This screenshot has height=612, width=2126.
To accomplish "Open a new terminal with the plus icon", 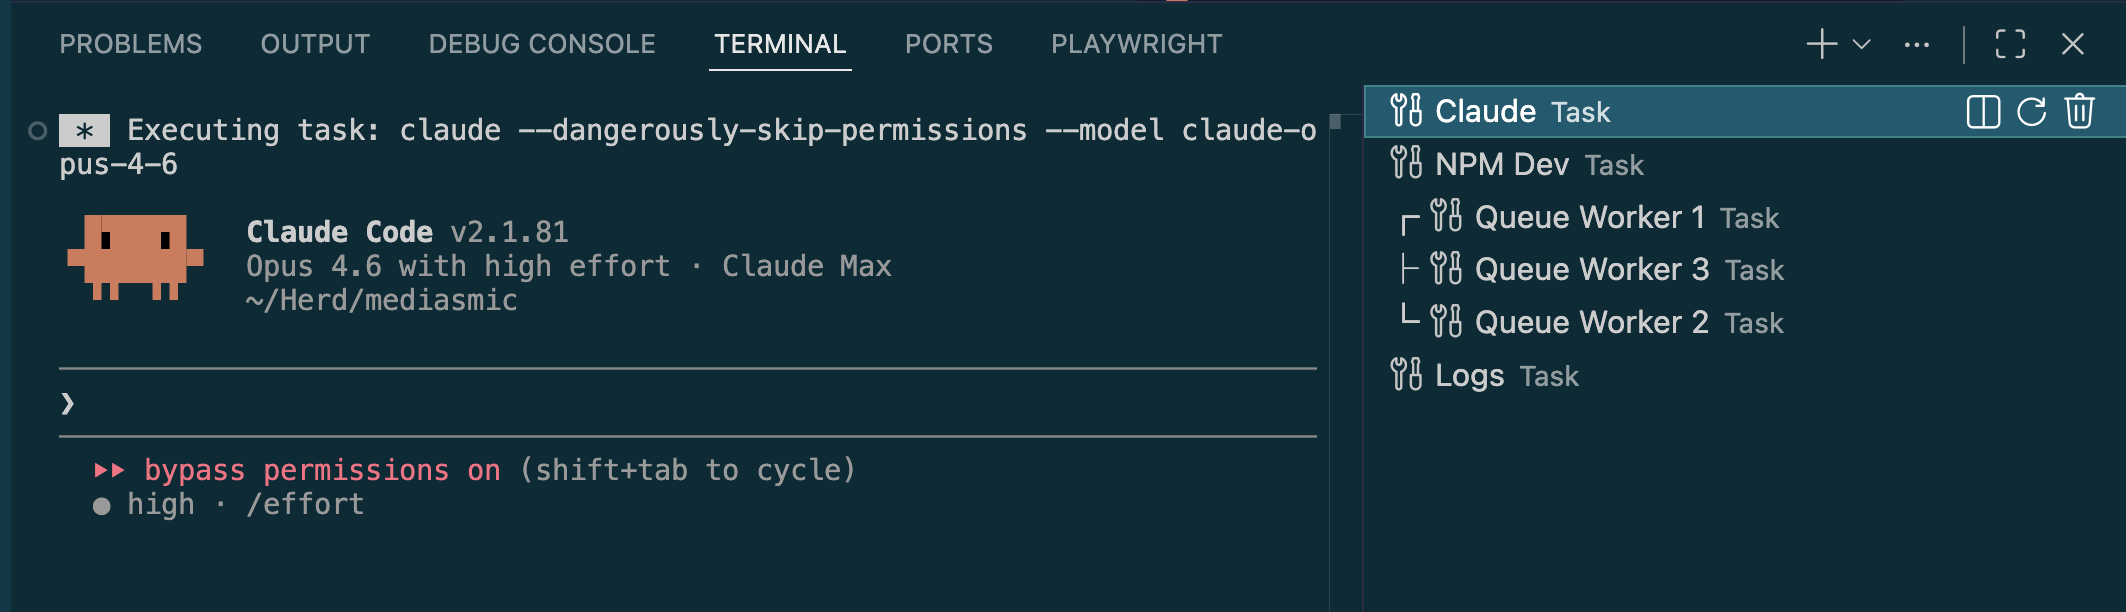I will [1822, 44].
